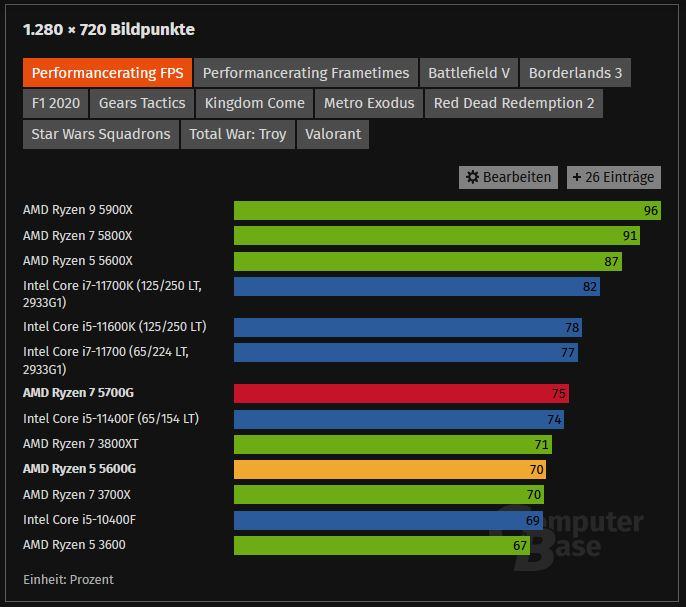Open Red Dead Redemption 2 tab

514,103
